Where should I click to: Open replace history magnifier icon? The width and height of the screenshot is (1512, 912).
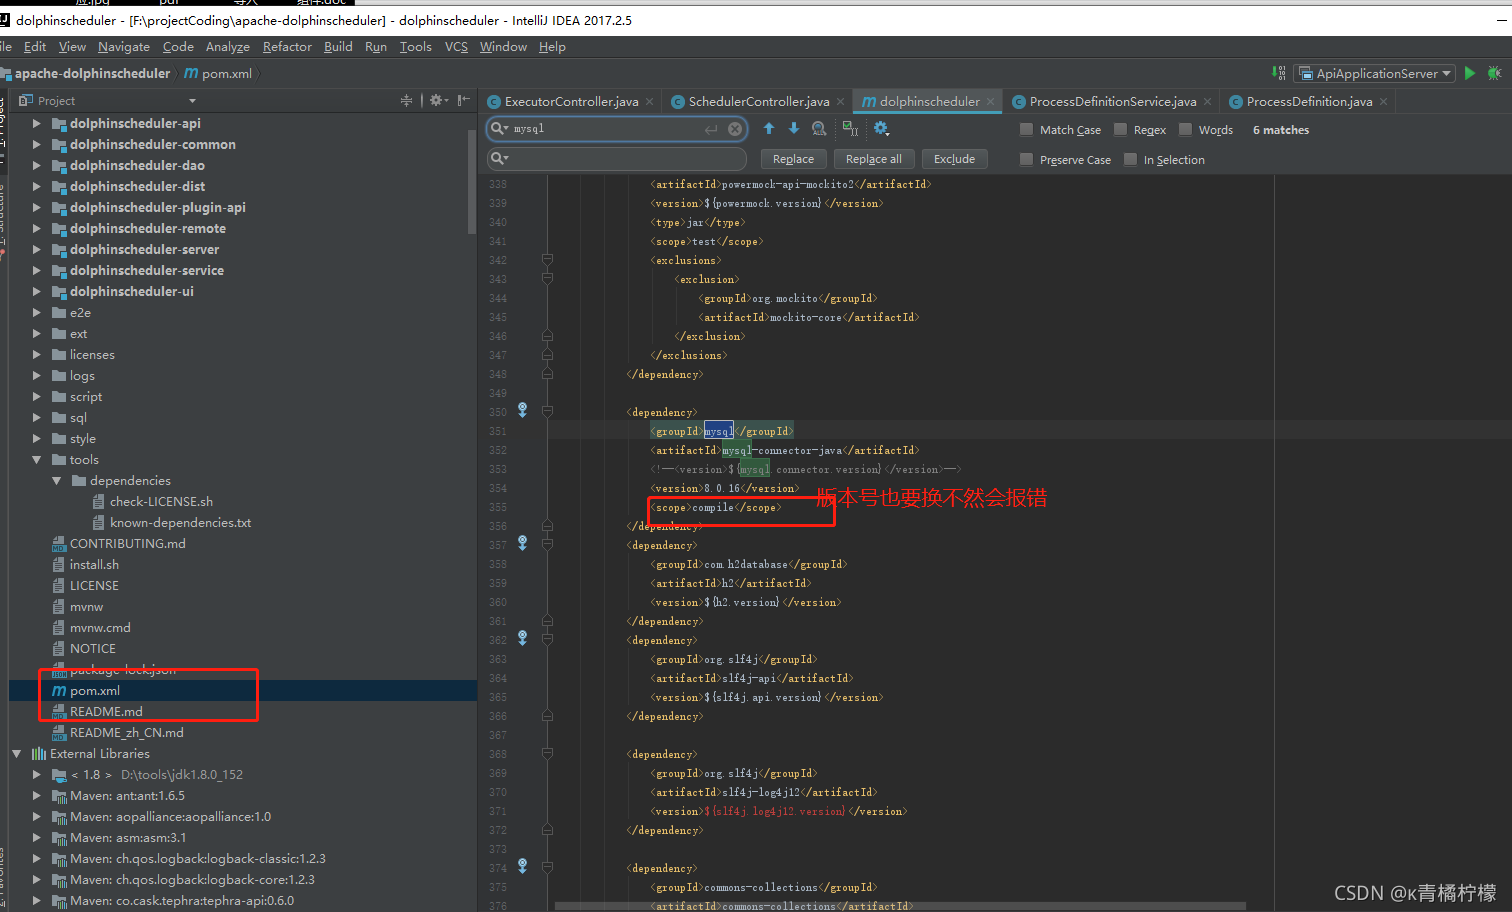click(x=499, y=159)
